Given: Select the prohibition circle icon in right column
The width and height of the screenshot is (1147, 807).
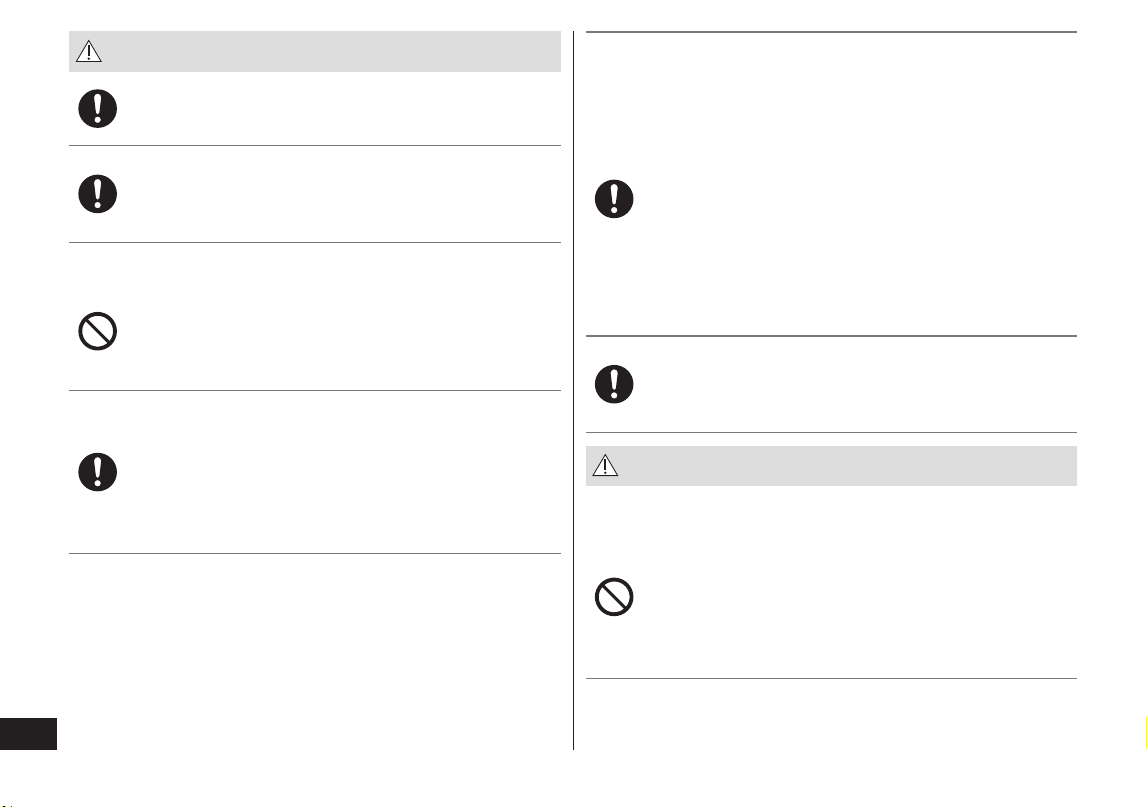Looking at the screenshot, I should point(614,597).
